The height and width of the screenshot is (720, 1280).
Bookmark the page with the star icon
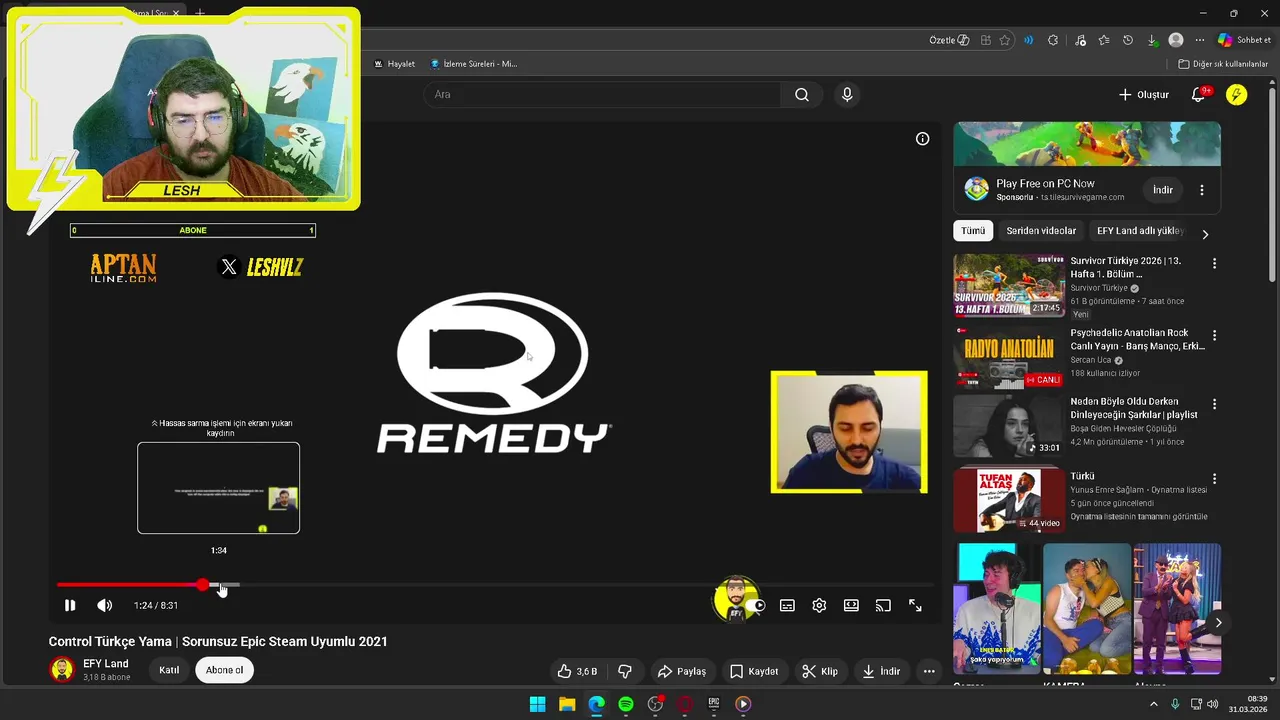[1005, 40]
